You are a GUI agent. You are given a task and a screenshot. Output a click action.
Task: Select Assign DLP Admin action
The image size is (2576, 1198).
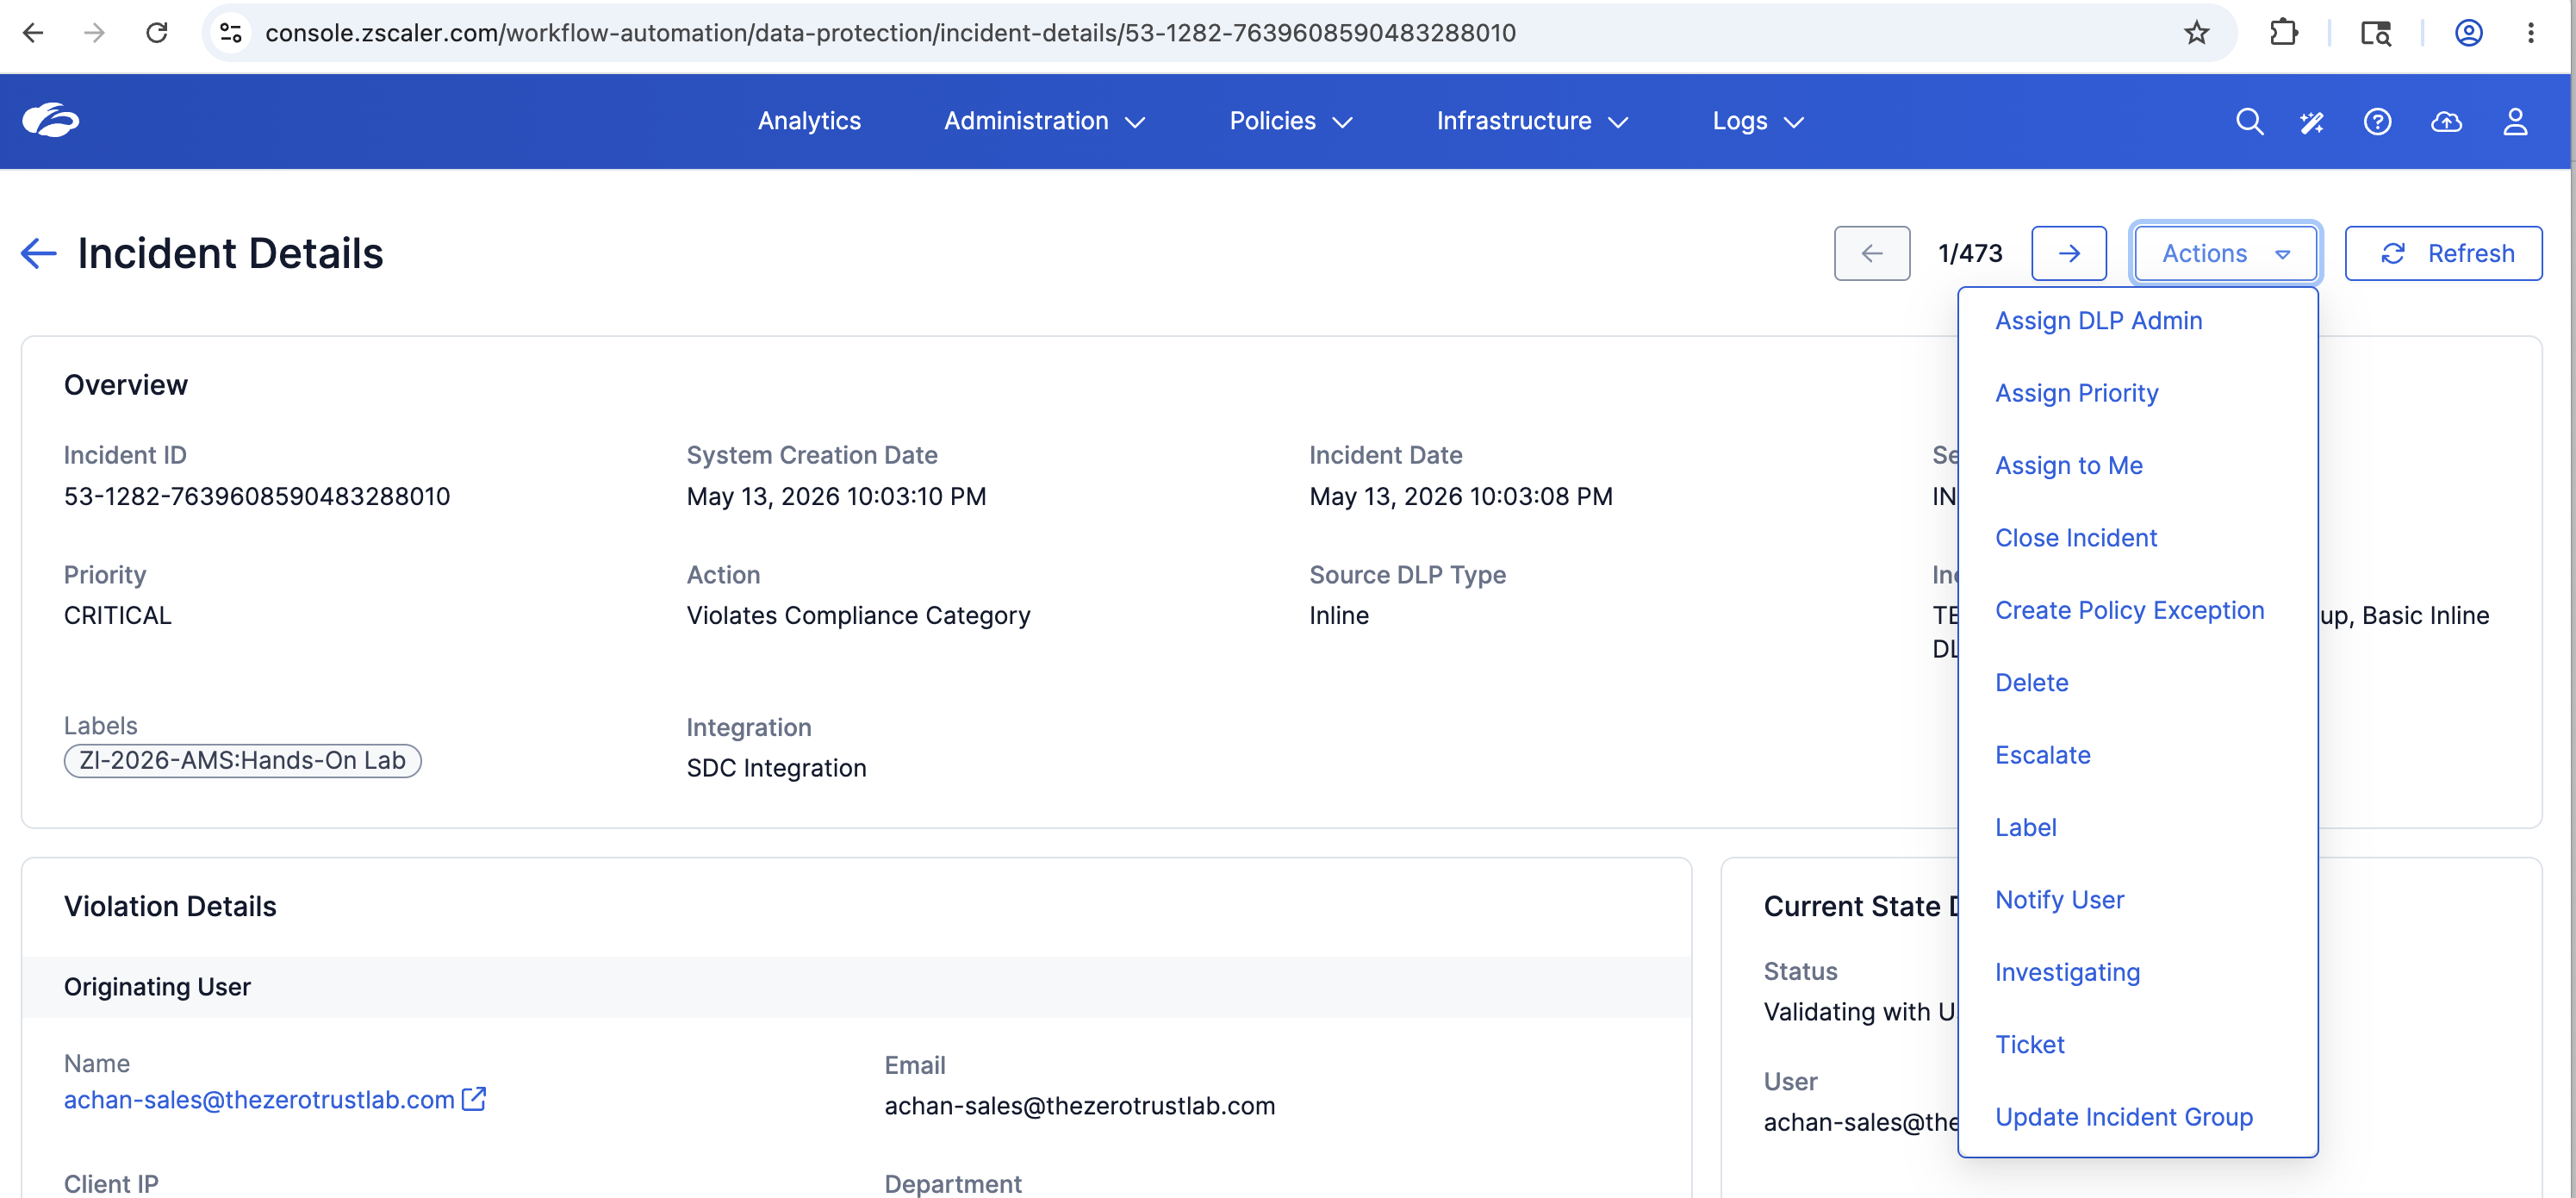(x=2098, y=321)
